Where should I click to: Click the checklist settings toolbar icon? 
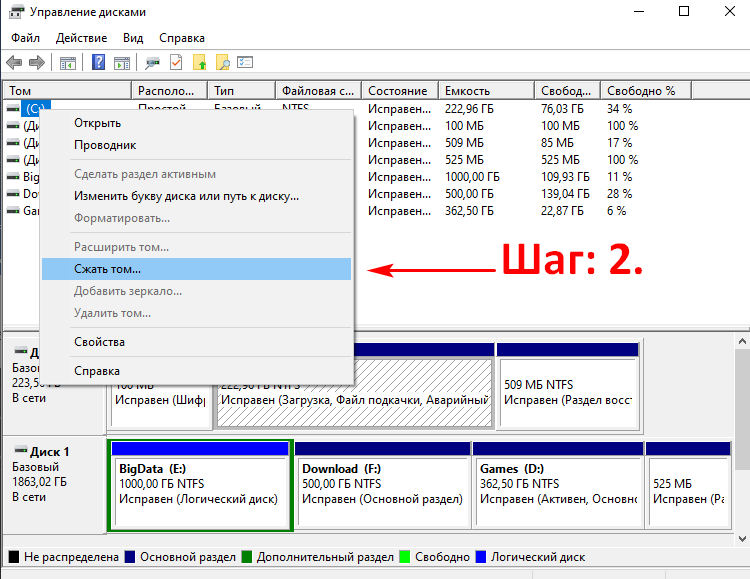pyautogui.click(x=245, y=62)
